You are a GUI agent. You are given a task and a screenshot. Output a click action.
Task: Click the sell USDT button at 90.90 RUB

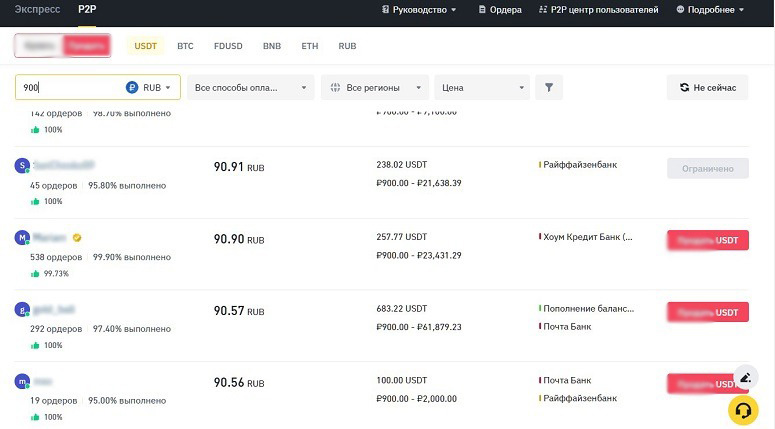pos(708,240)
